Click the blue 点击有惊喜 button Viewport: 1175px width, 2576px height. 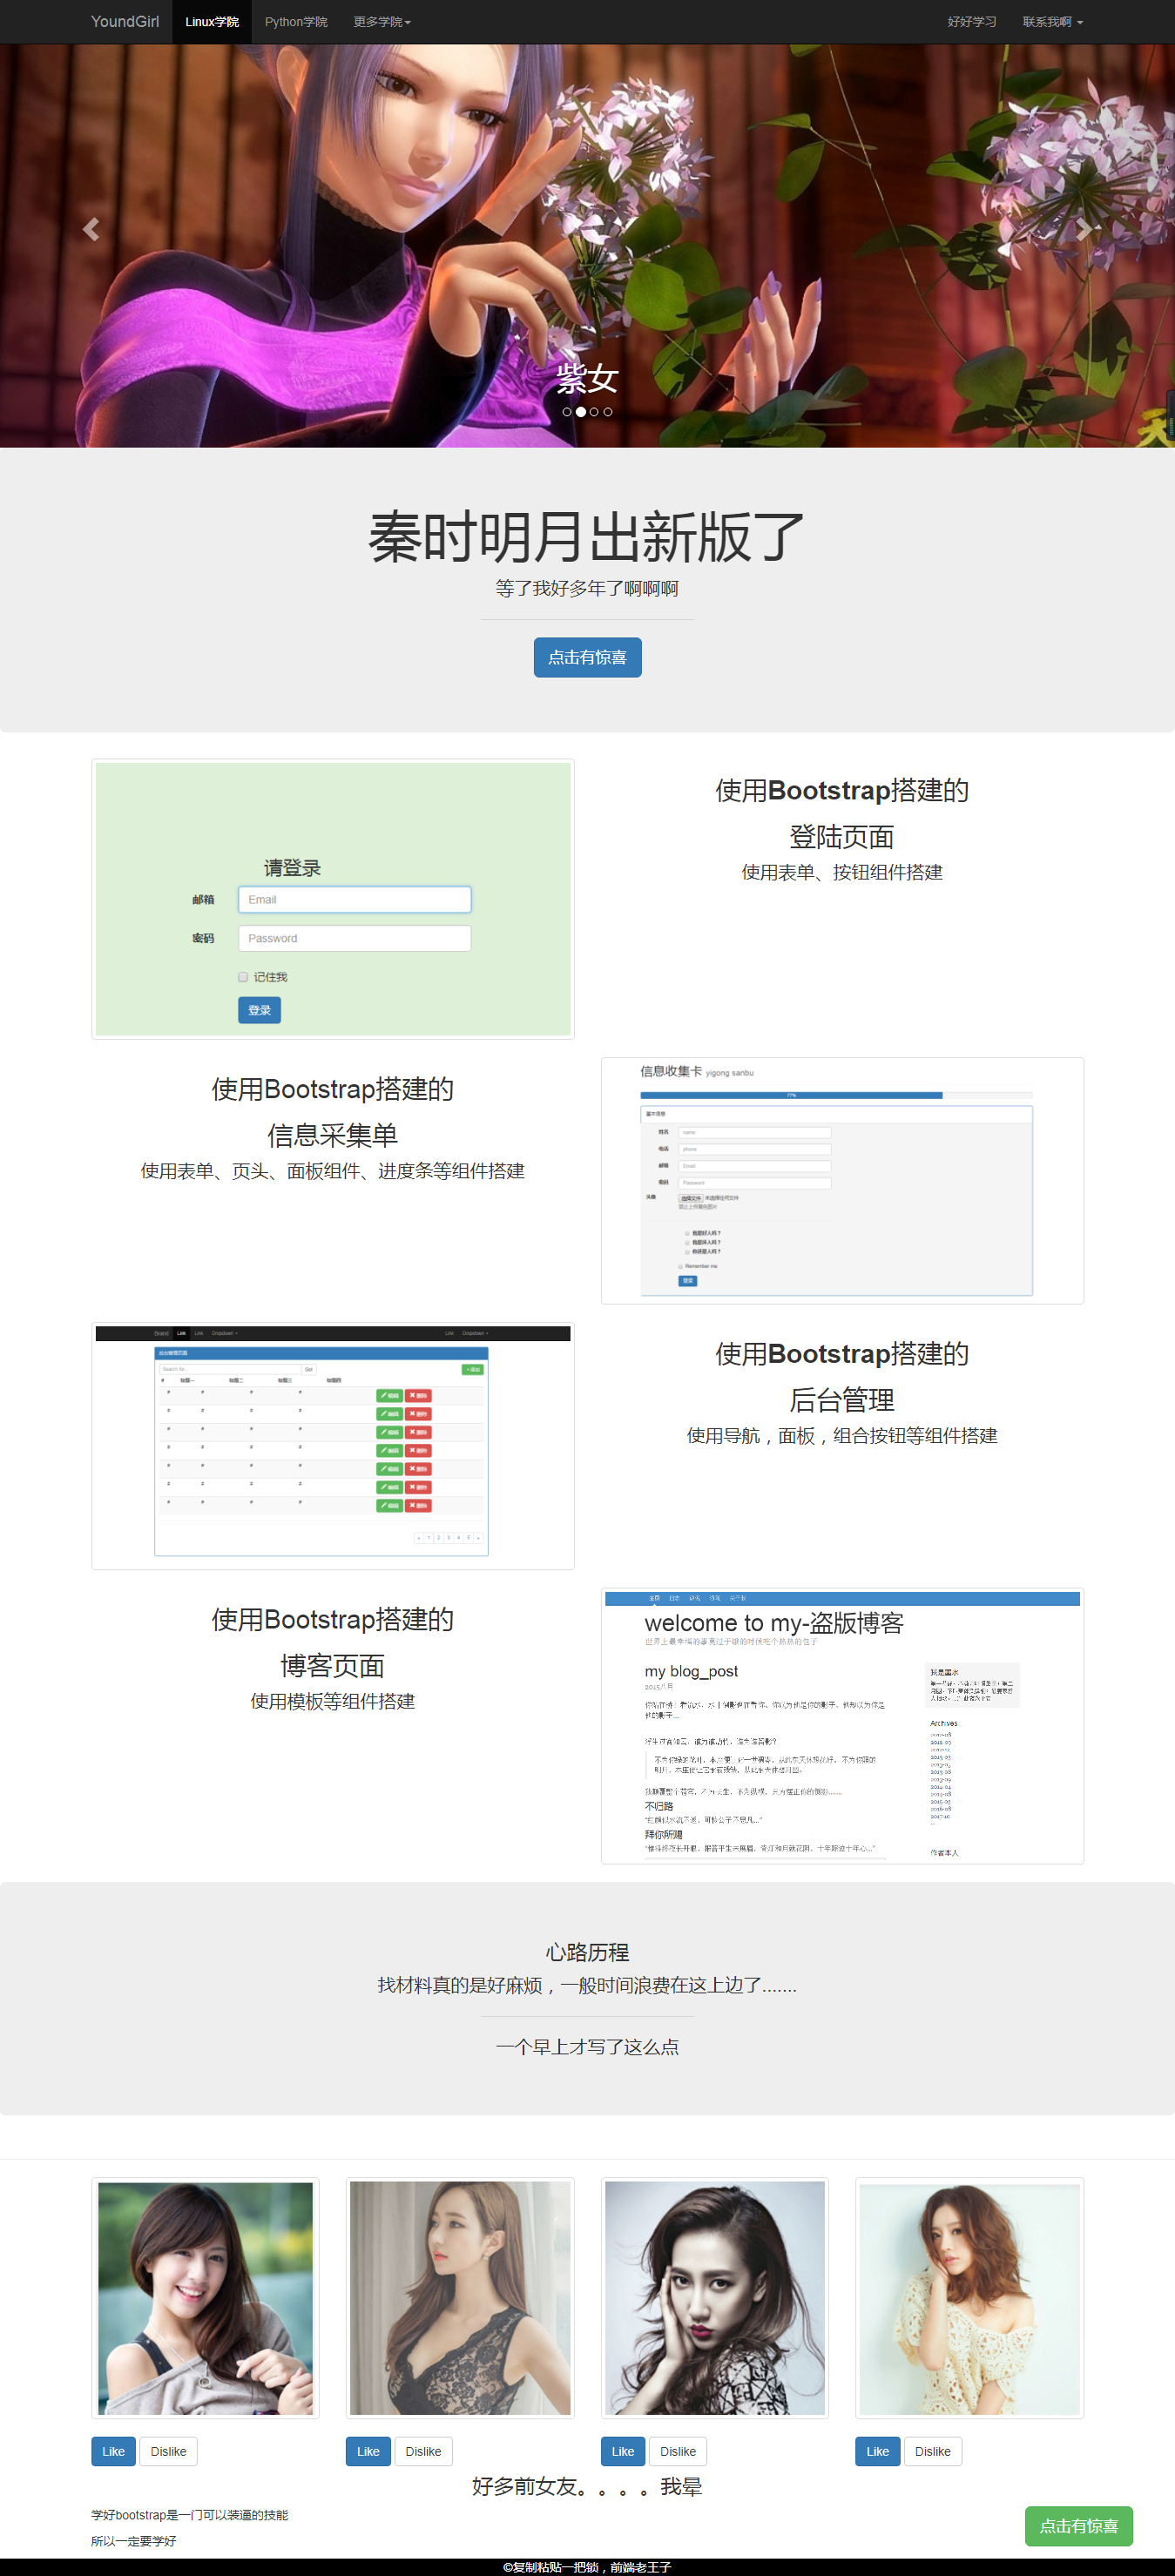point(587,657)
